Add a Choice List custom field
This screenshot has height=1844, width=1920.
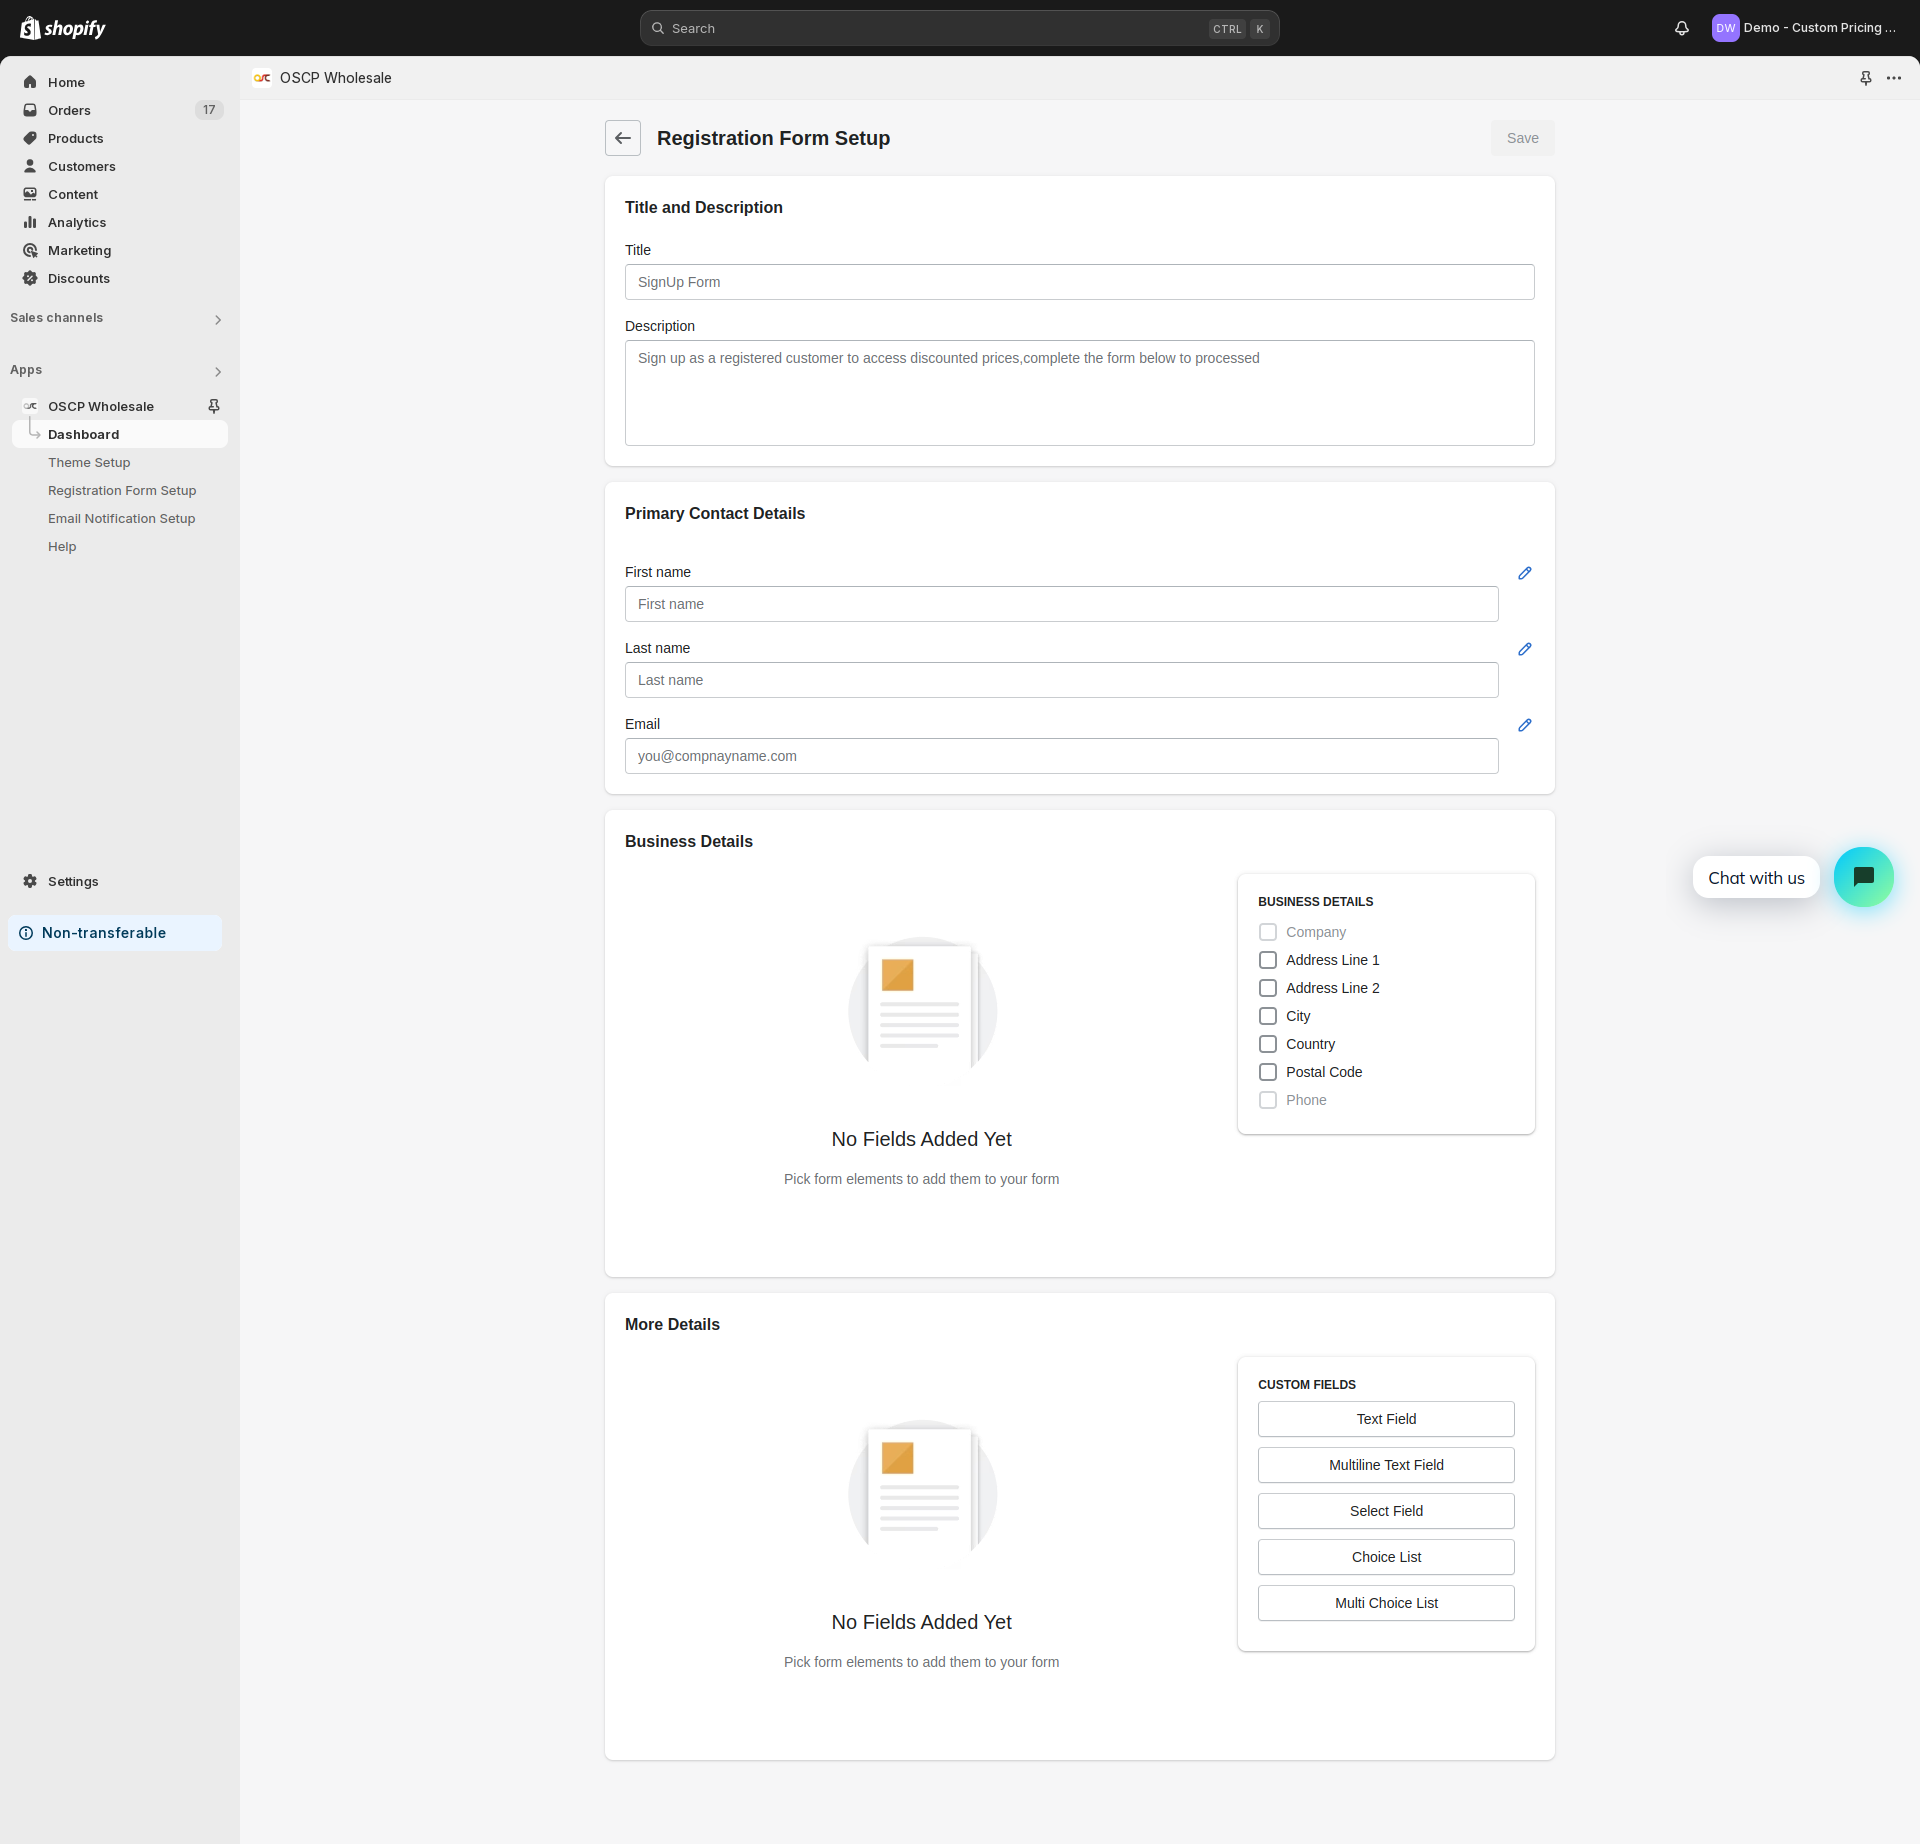pos(1385,1557)
